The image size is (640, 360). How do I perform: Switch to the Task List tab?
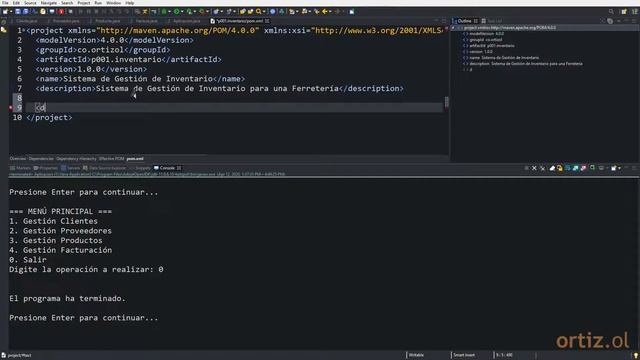point(492,21)
